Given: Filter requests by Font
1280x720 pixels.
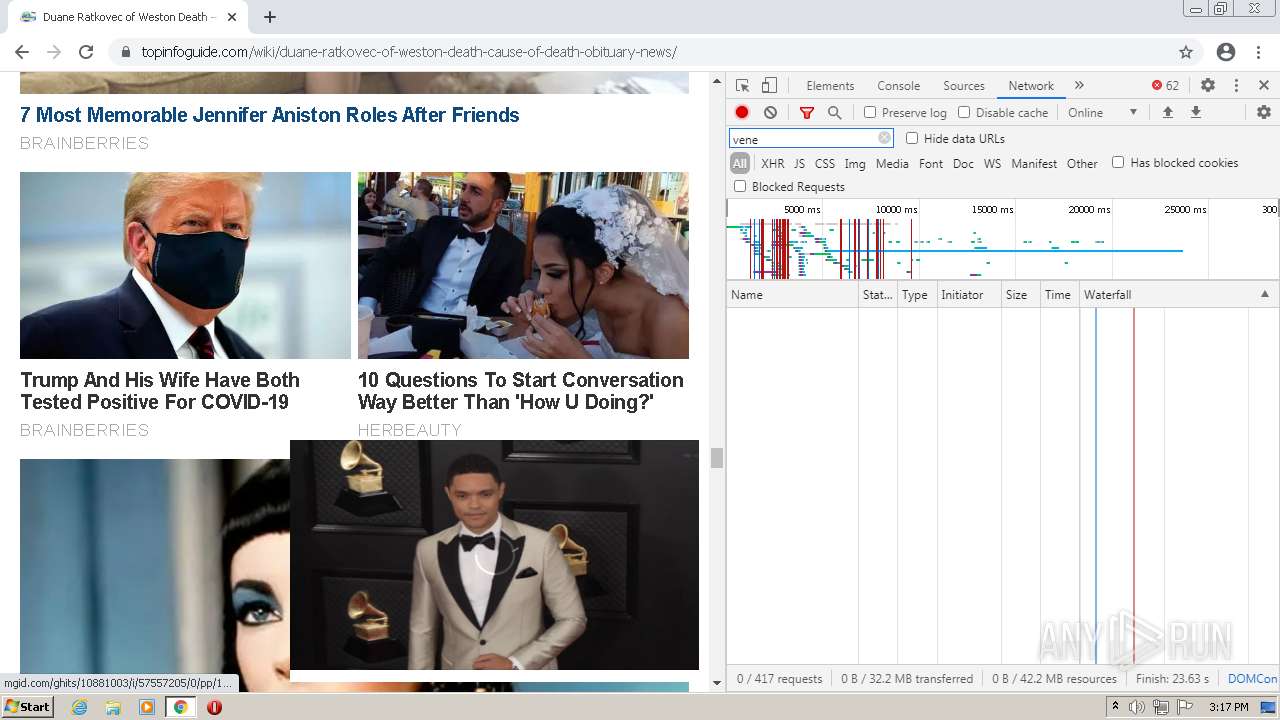Looking at the screenshot, I should (931, 164).
